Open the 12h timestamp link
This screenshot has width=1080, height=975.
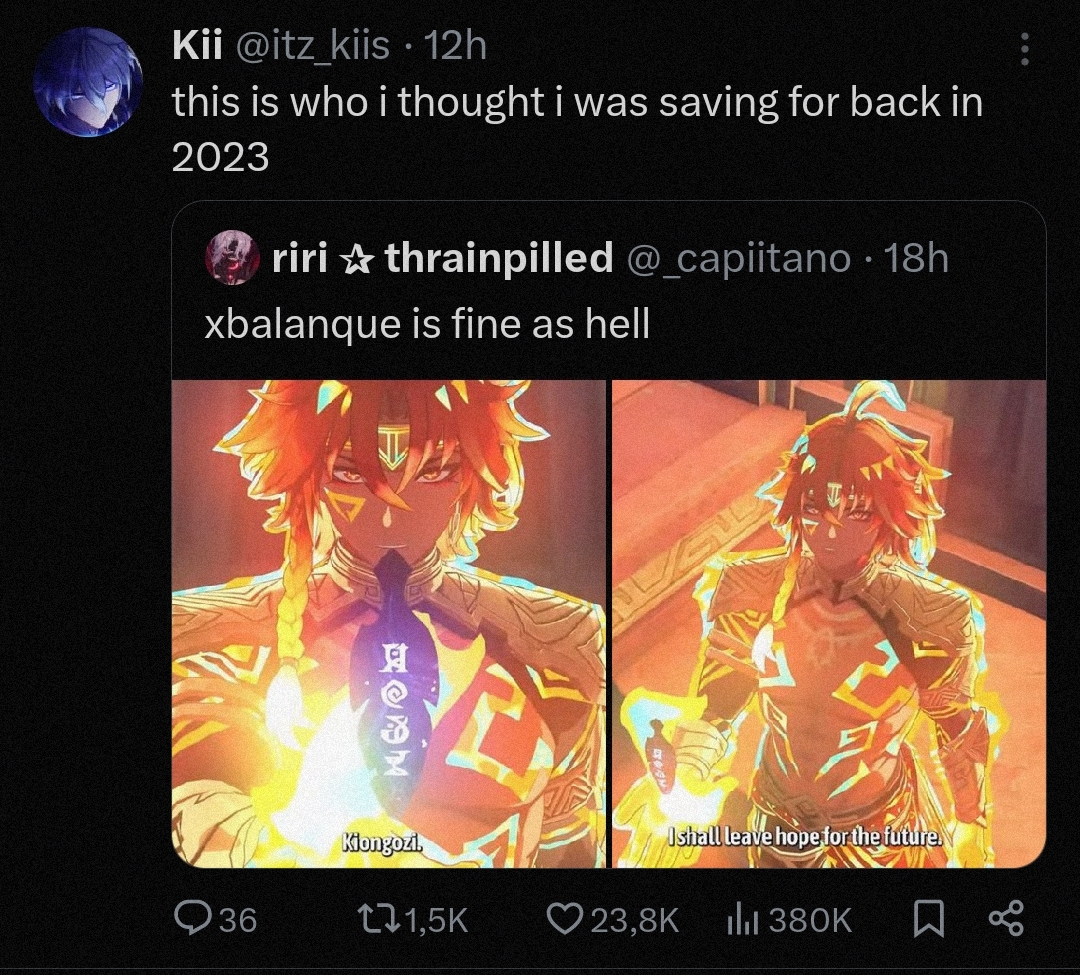[455, 46]
